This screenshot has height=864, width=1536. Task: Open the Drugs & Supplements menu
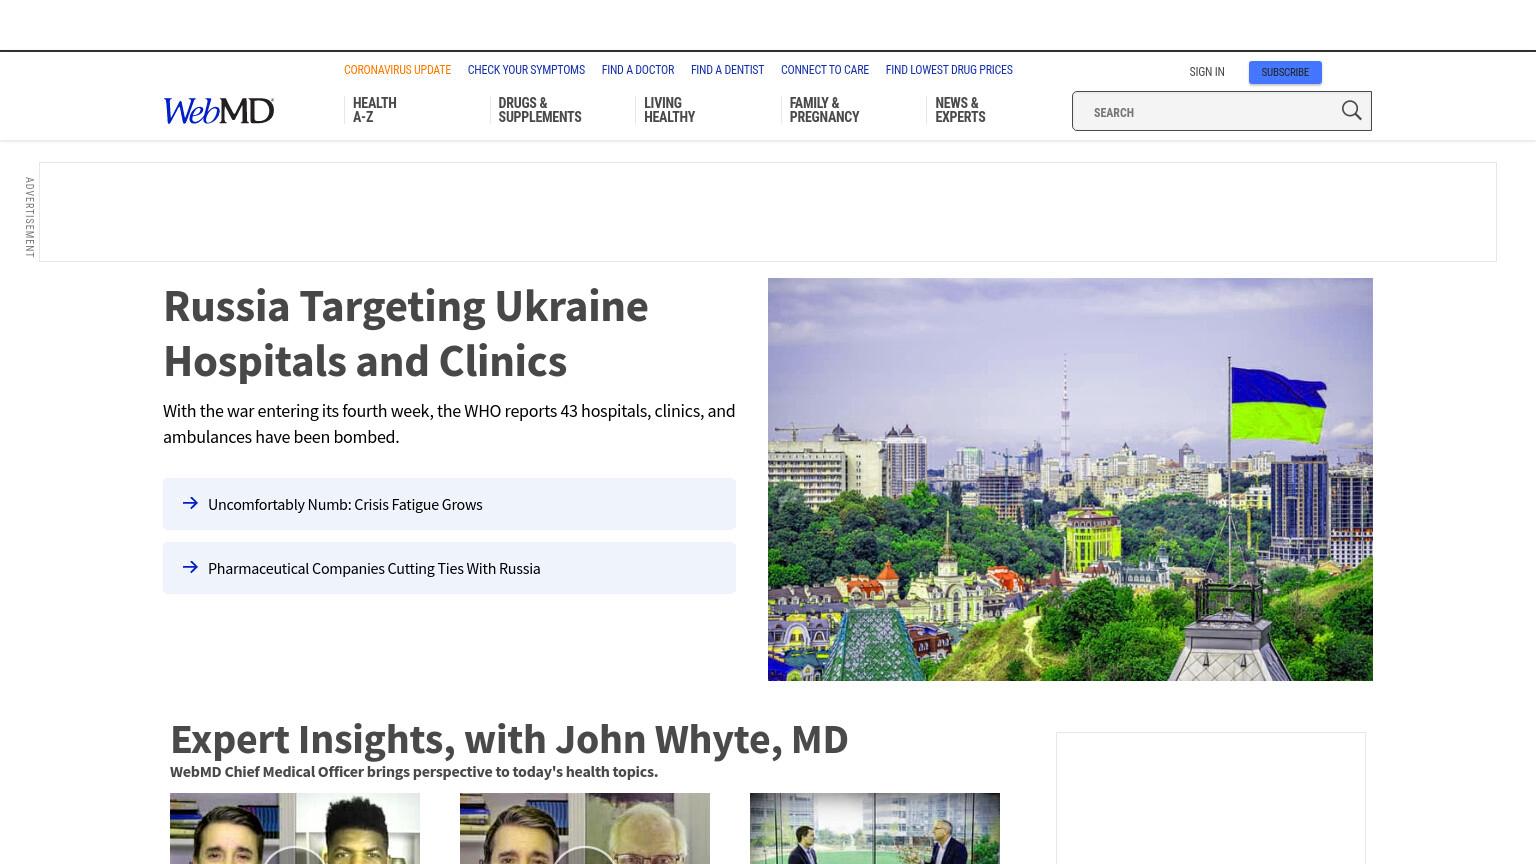(540, 110)
